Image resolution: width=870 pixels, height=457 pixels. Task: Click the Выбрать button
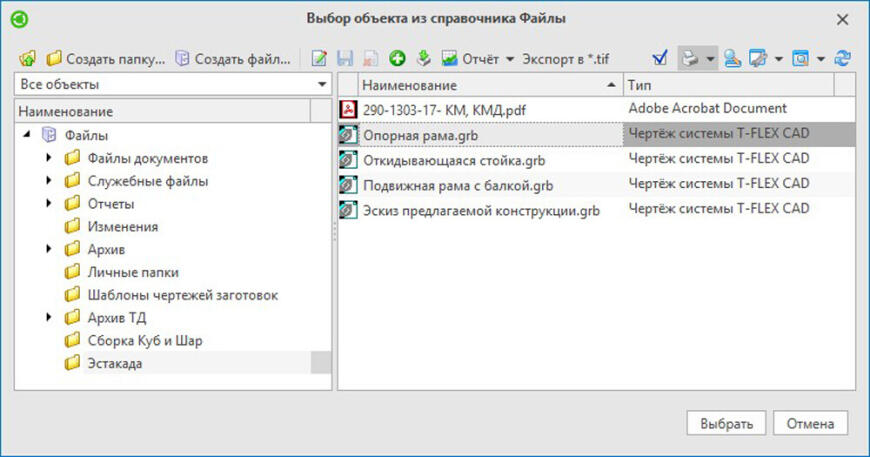[x=726, y=423]
